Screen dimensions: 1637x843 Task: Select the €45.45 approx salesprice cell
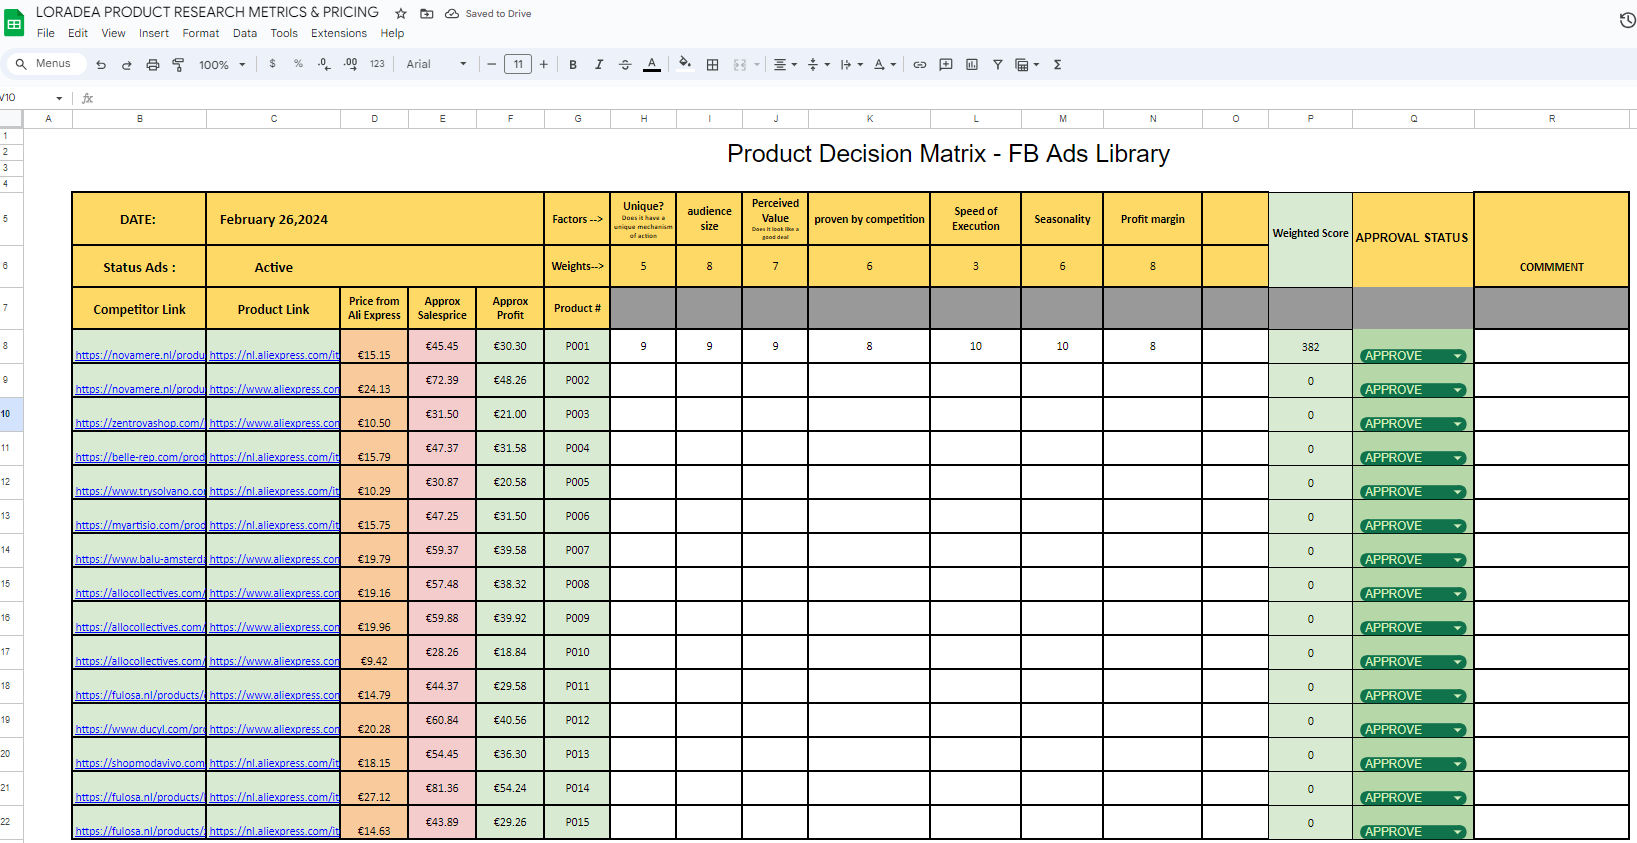click(x=442, y=347)
